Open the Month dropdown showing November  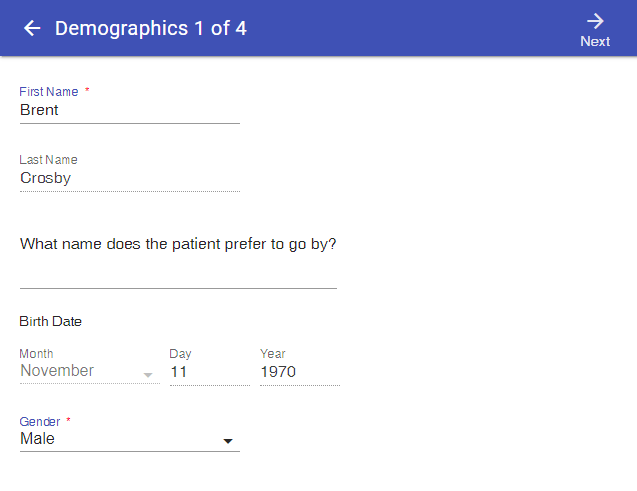point(80,371)
